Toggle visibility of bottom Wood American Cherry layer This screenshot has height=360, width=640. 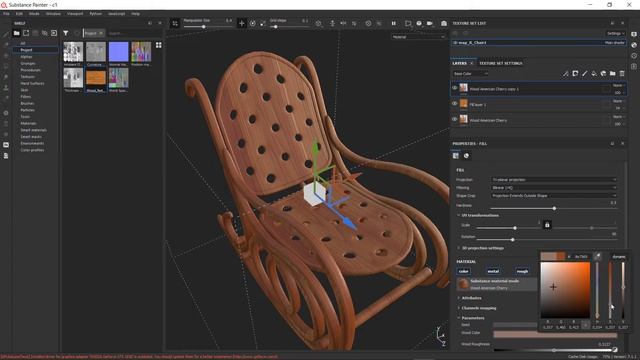click(454, 119)
